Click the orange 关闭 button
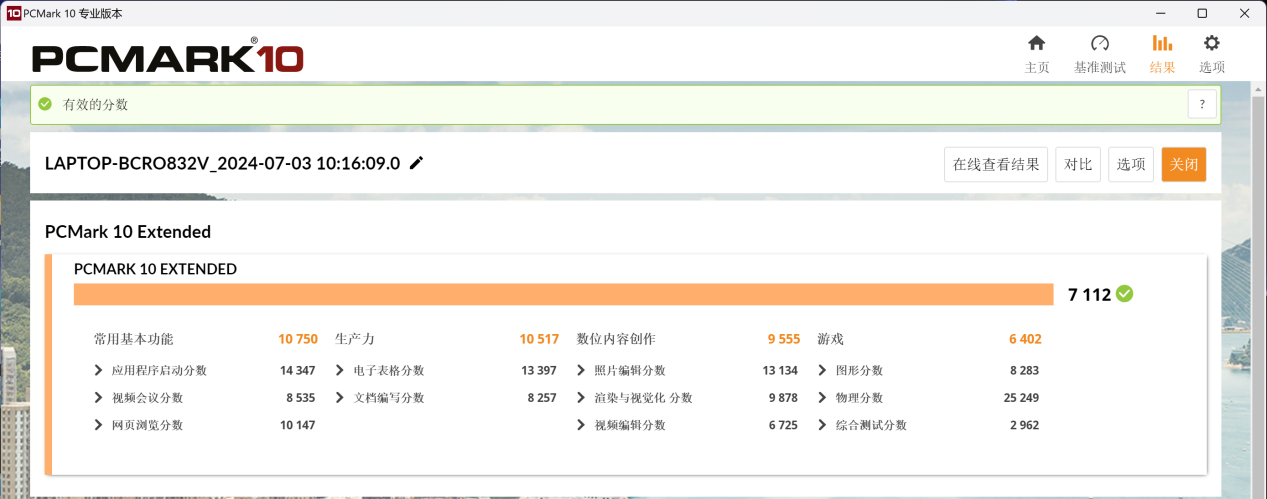This screenshot has height=499, width=1267. (1183, 164)
